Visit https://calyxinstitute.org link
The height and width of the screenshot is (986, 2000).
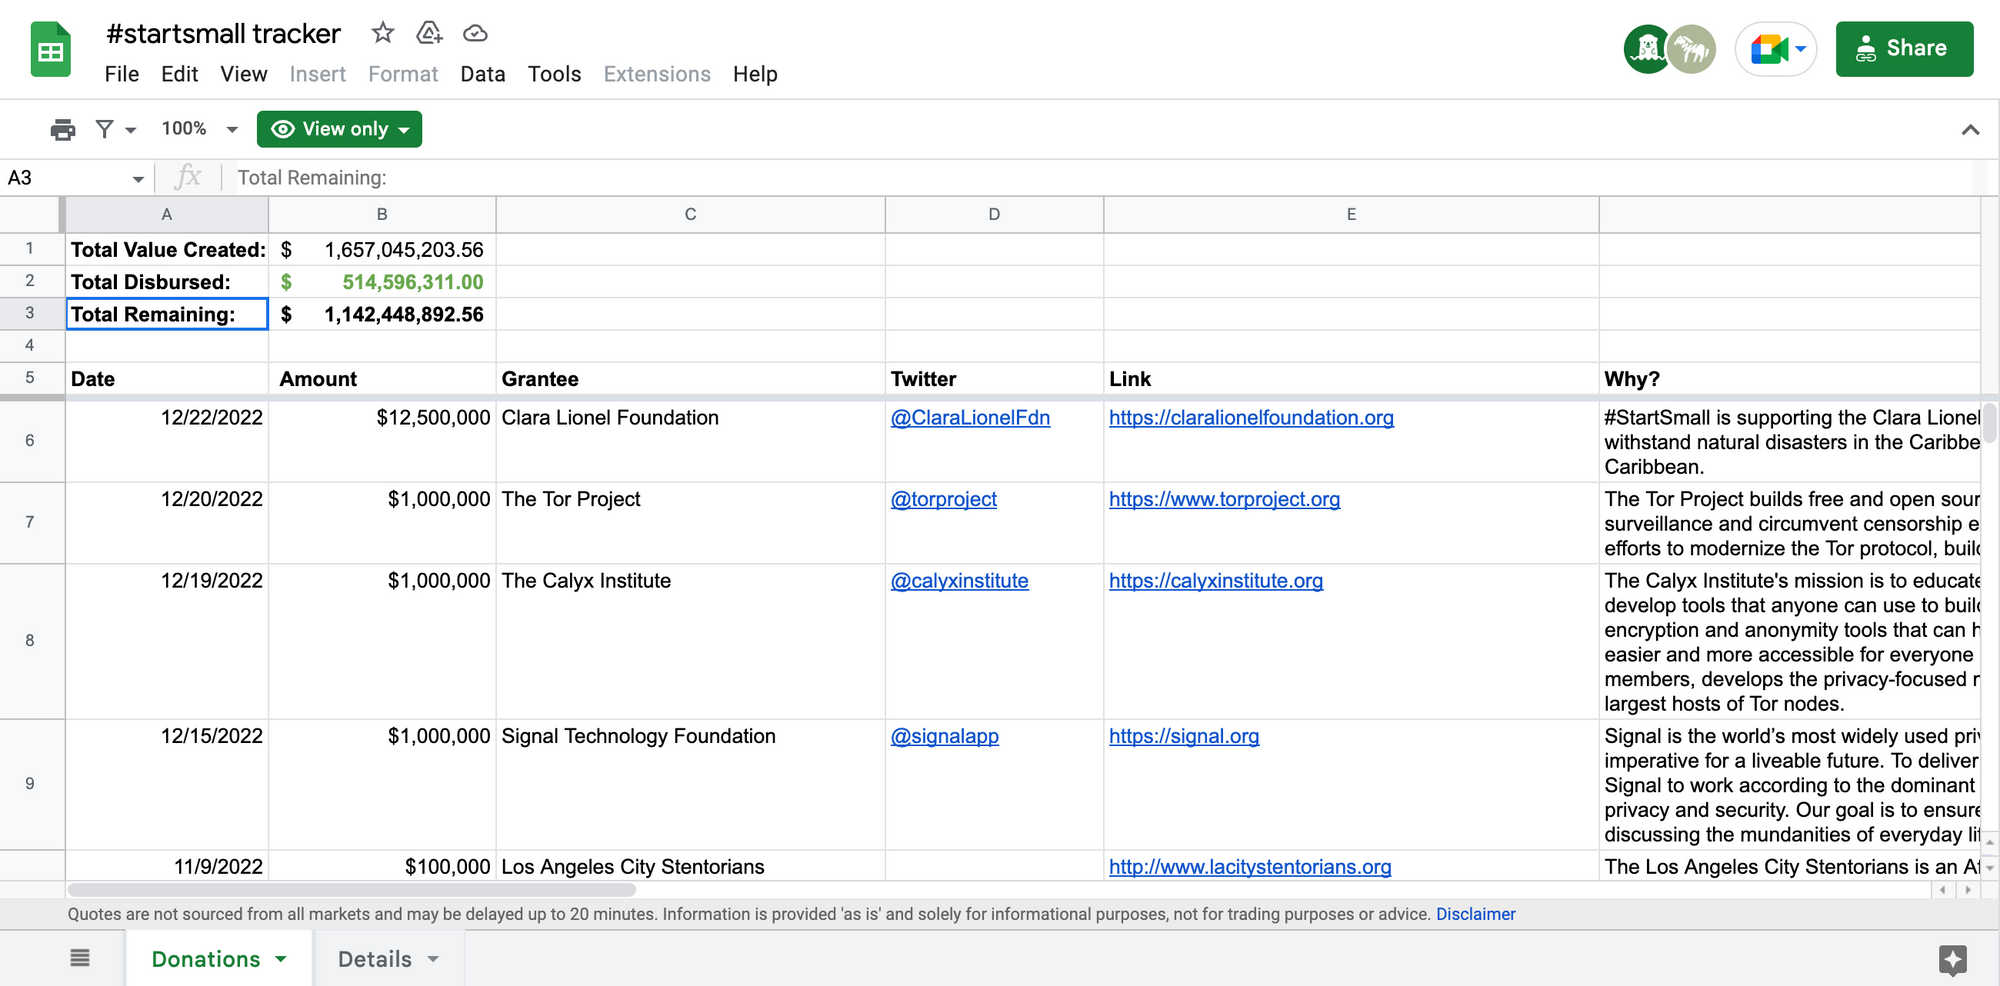point(1216,581)
